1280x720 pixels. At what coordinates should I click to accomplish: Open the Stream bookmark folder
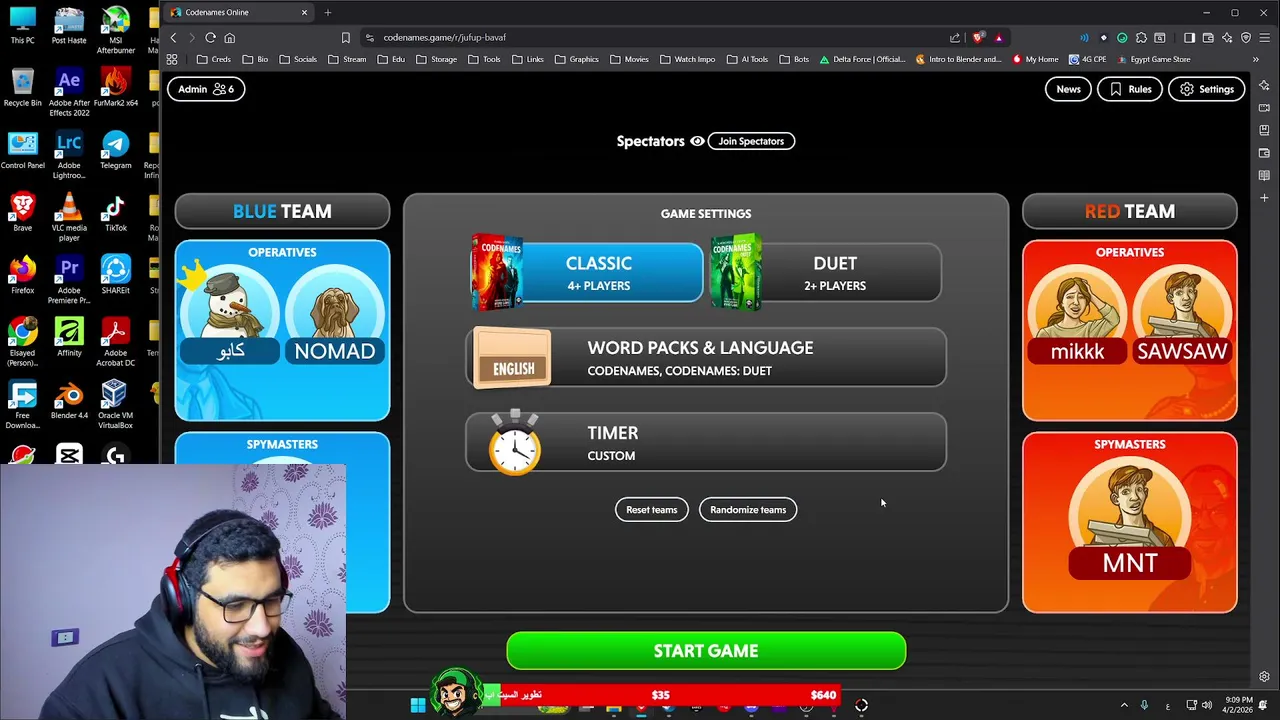click(x=347, y=59)
